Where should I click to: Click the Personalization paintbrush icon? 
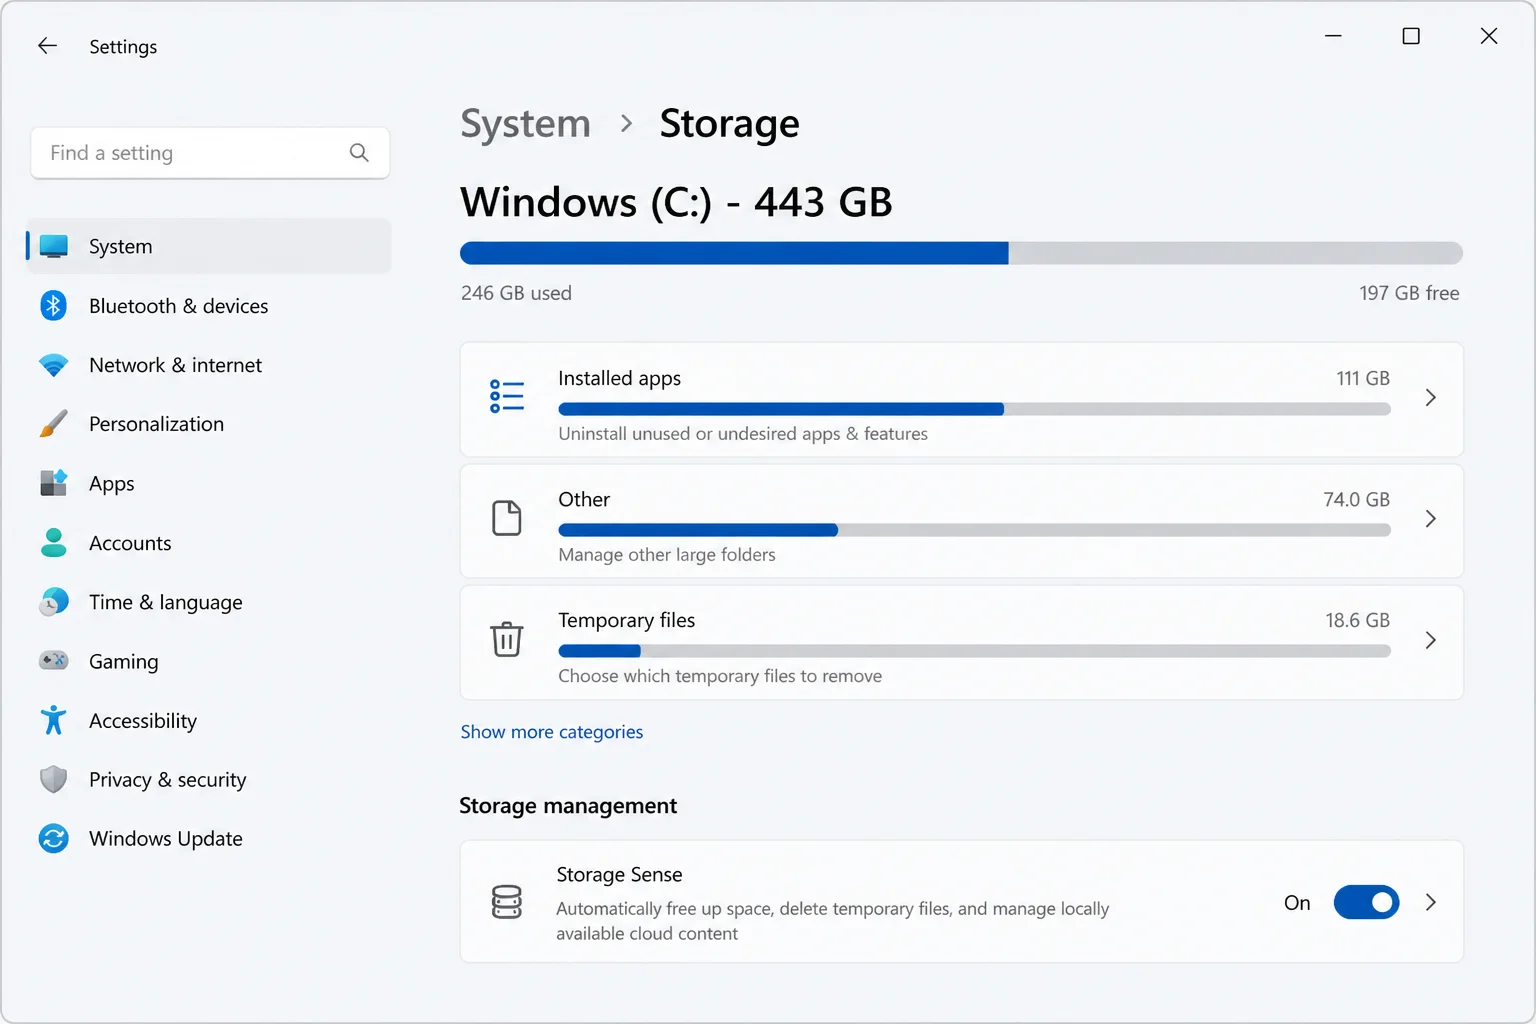54,424
